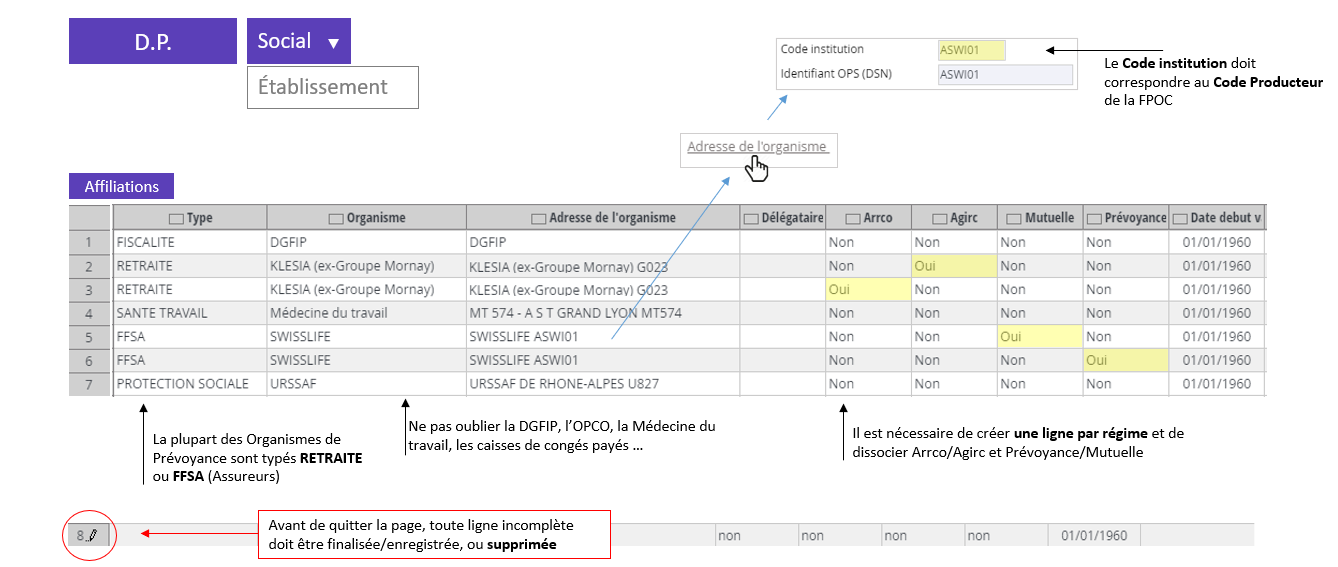This screenshot has height=567, width=1338.
Task: Click RETRAITE type cell in row 2
Action: pyautogui.click(x=190, y=266)
